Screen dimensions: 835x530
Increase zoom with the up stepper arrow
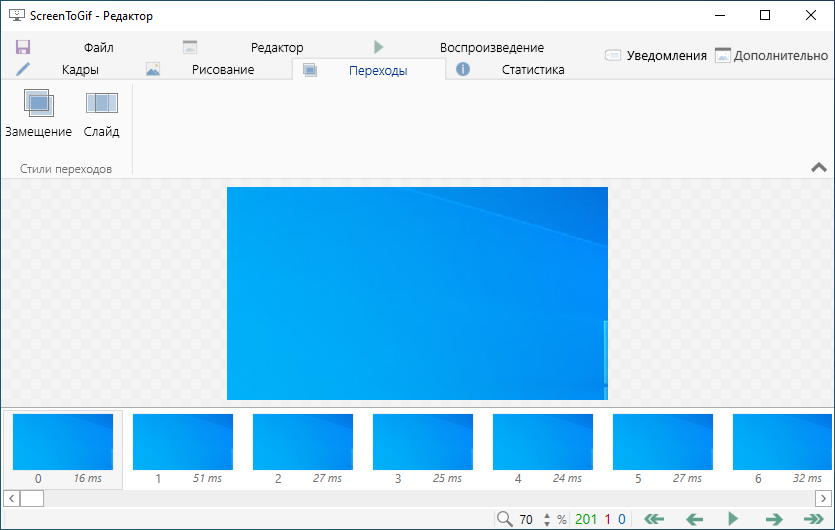pyautogui.click(x=547, y=515)
